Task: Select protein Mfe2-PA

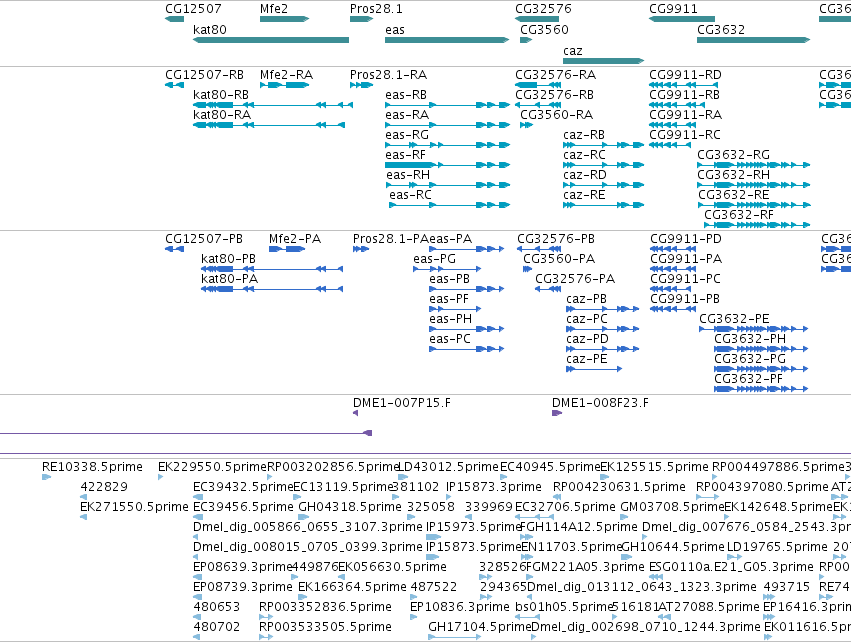Action: pyautogui.click(x=295, y=239)
